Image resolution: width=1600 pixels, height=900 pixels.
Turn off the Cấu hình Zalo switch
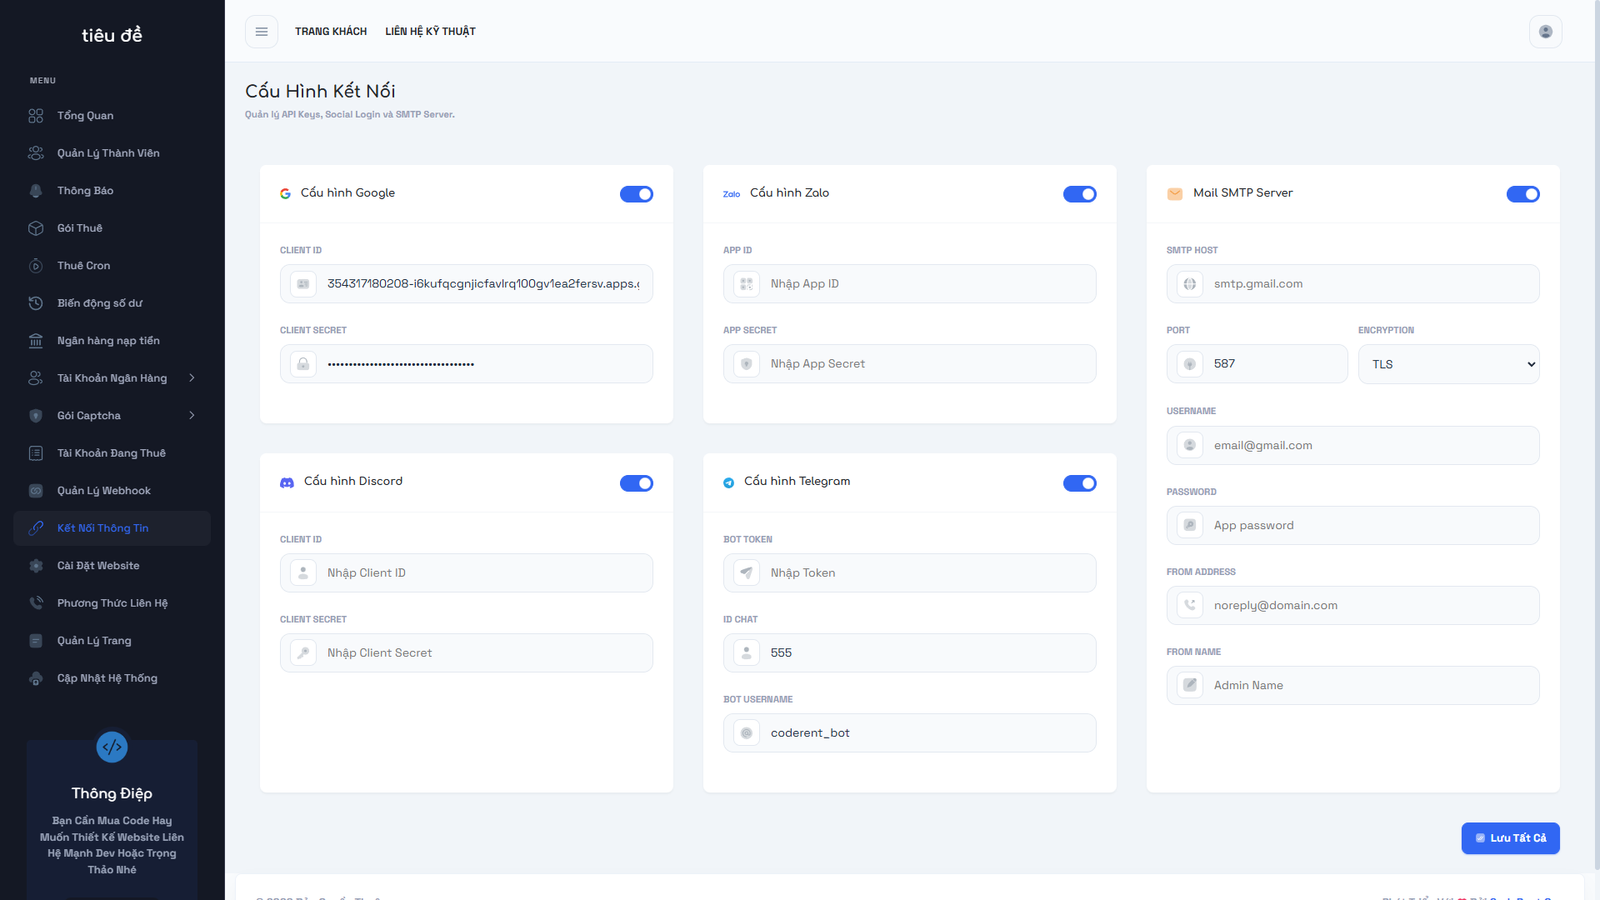click(x=1079, y=194)
